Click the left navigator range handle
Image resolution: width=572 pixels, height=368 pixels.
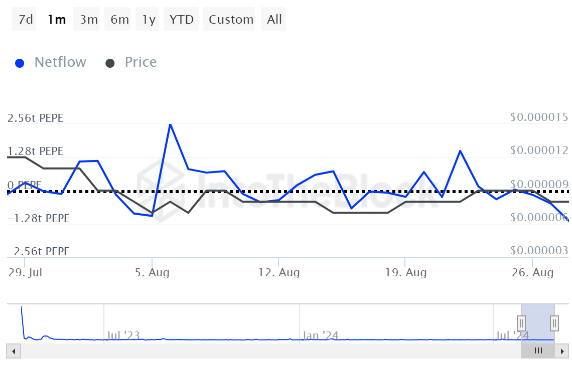(x=521, y=323)
